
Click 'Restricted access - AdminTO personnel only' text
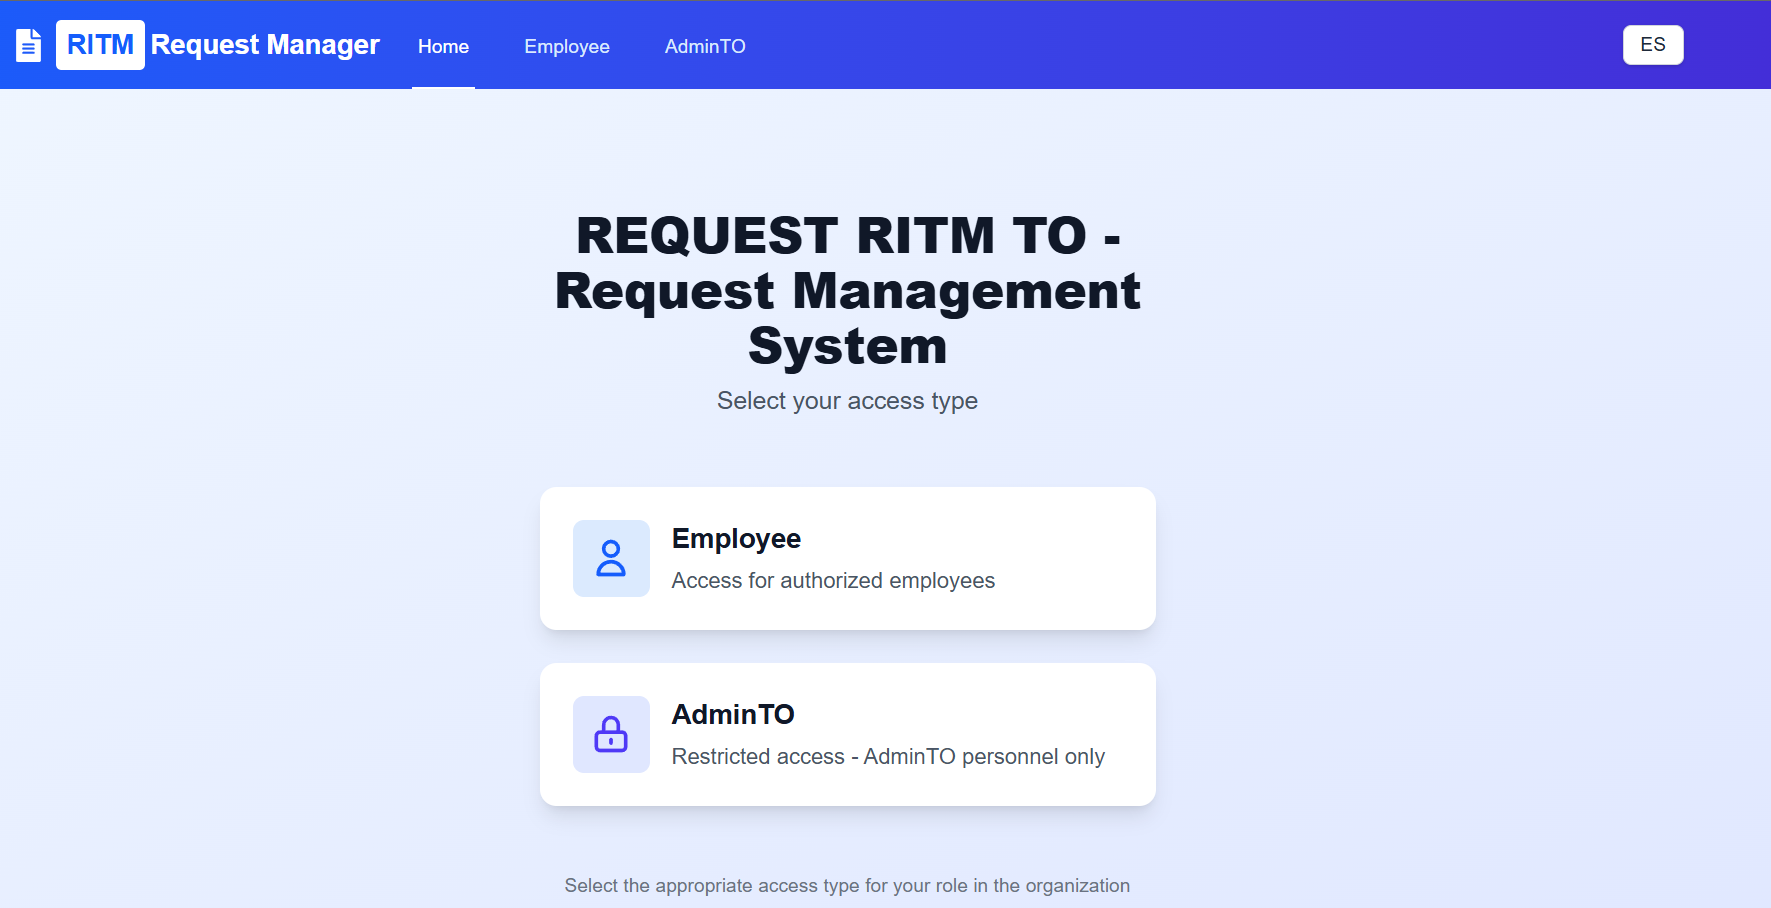pyautogui.click(x=888, y=756)
